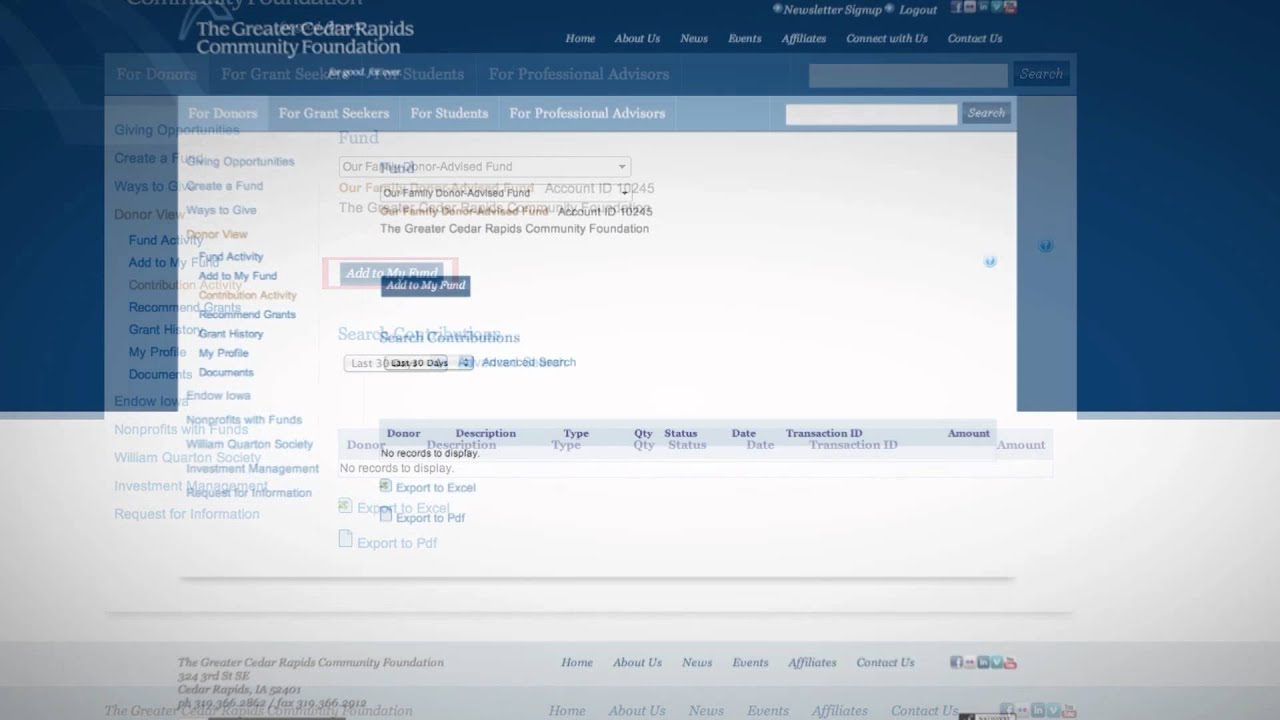Click LinkedIn icon in the upper footer row
This screenshot has width=1280, height=720.
(x=984, y=662)
